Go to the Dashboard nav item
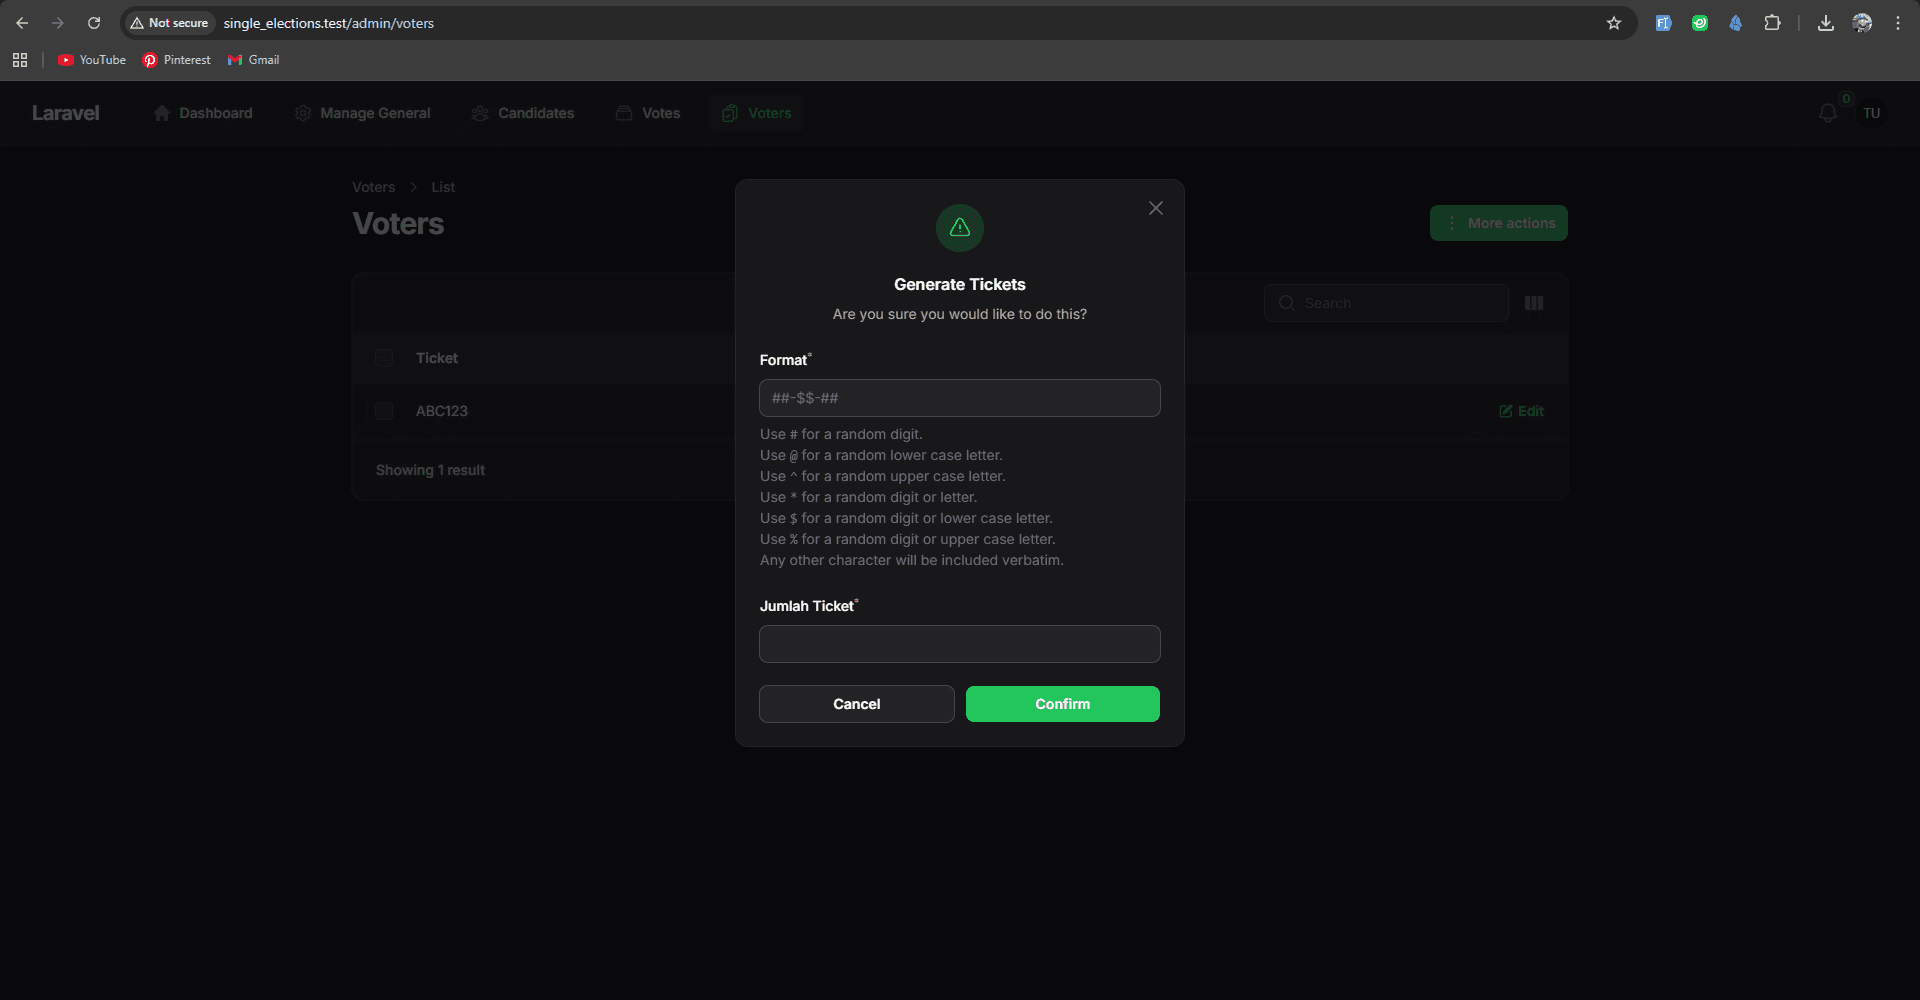 [203, 113]
